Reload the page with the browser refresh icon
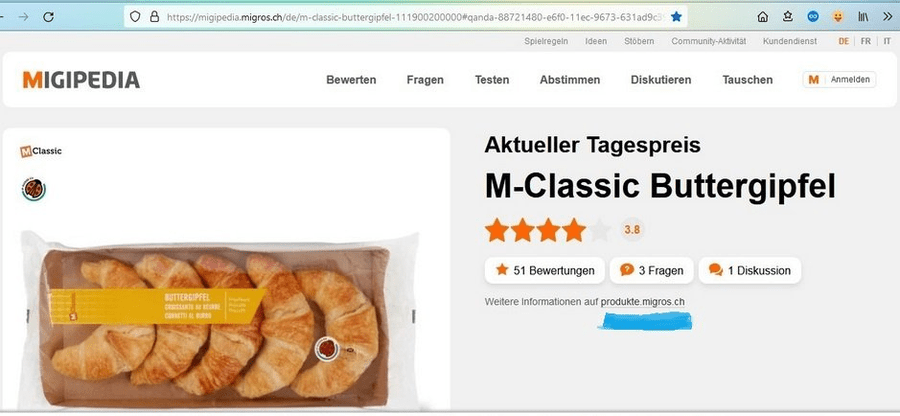This screenshot has width=900, height=416. click(x=49, y=17)
